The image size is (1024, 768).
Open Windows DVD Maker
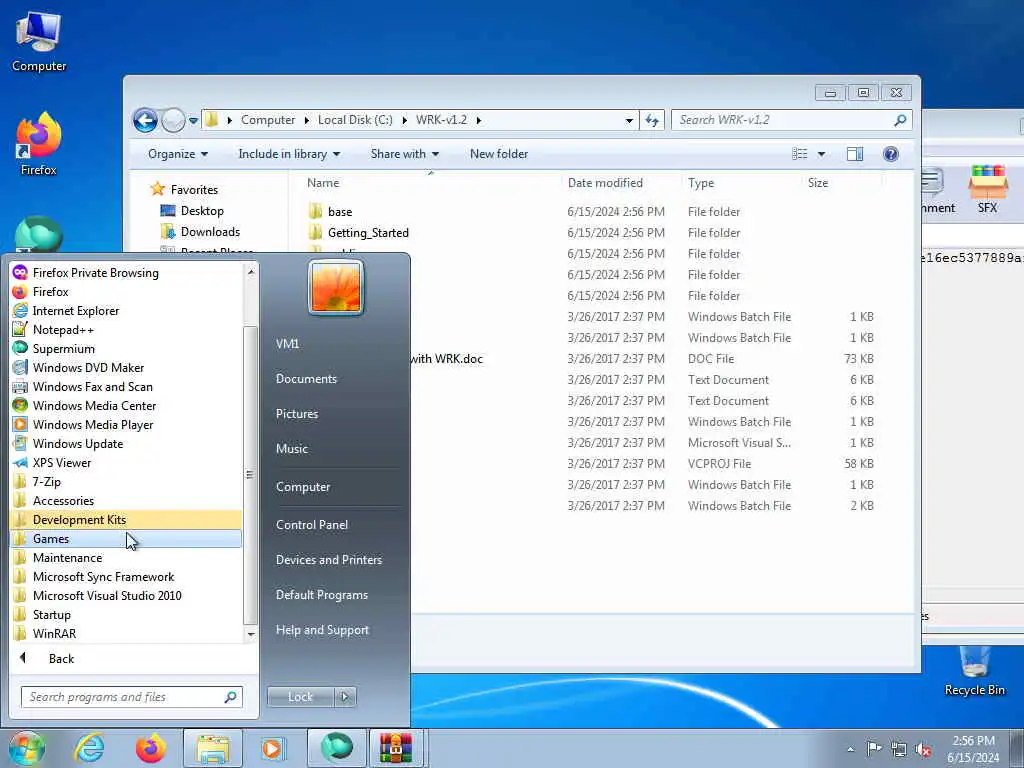click(x=88, y=368)
